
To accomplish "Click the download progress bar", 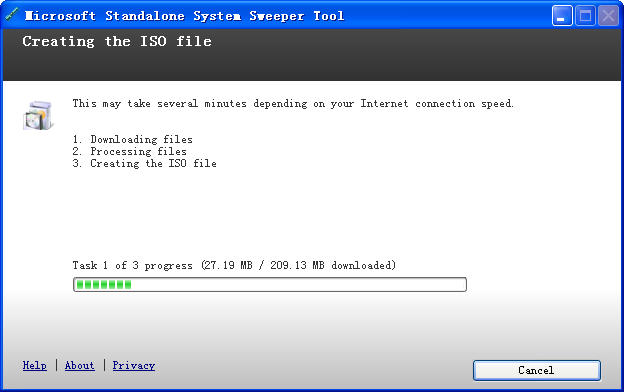I will [x=270, y=285].
